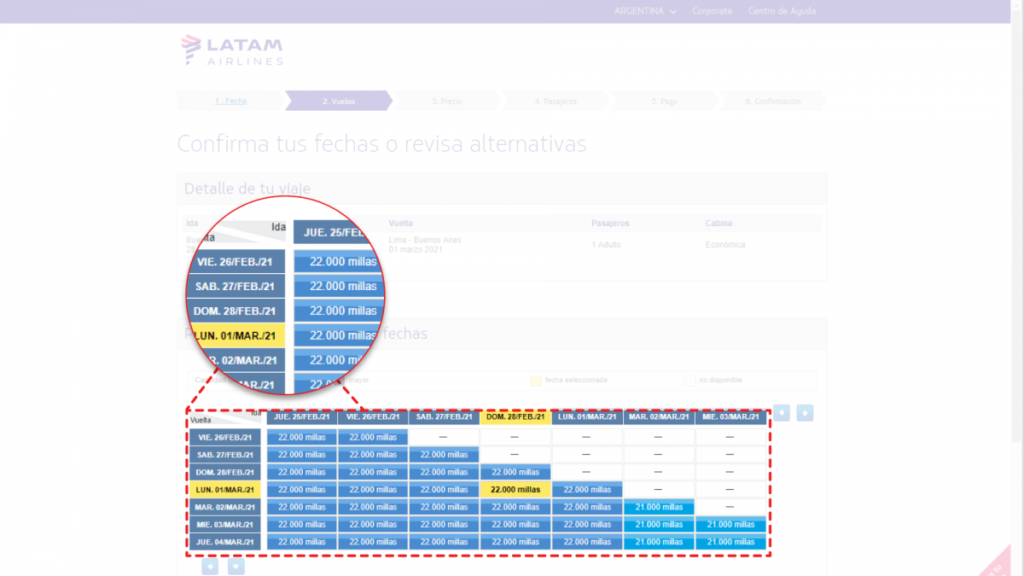Screen dimensions: 1024x576
Task: Select the LUN. 01/MAR./21 return row header
Action: pyautogui.click(x=225, y=490)
